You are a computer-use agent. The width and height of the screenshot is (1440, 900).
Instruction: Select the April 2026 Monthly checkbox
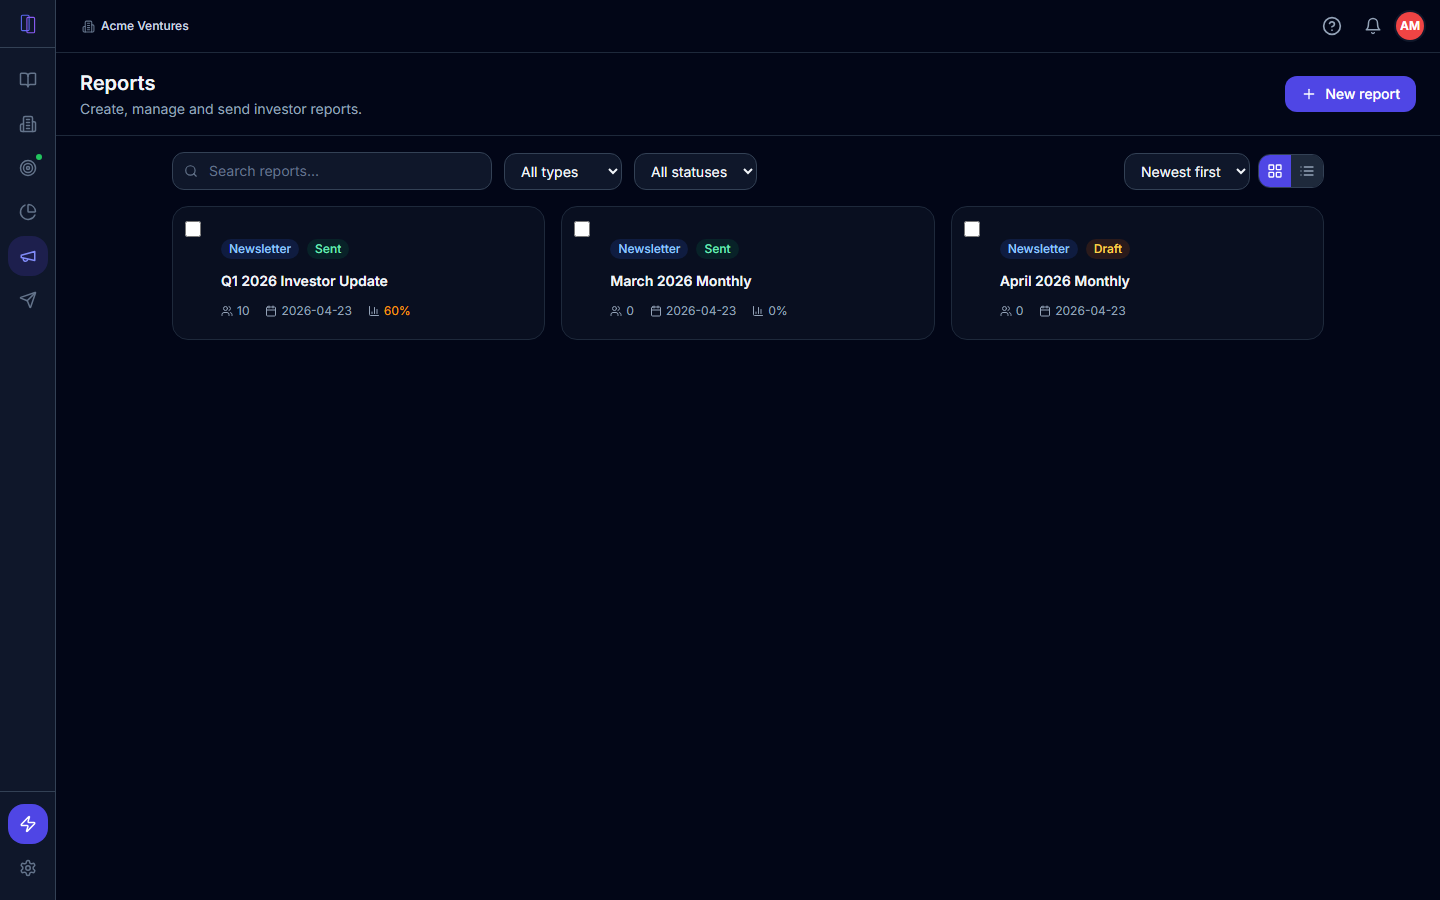pyautogui.click(x=972, y=229)
